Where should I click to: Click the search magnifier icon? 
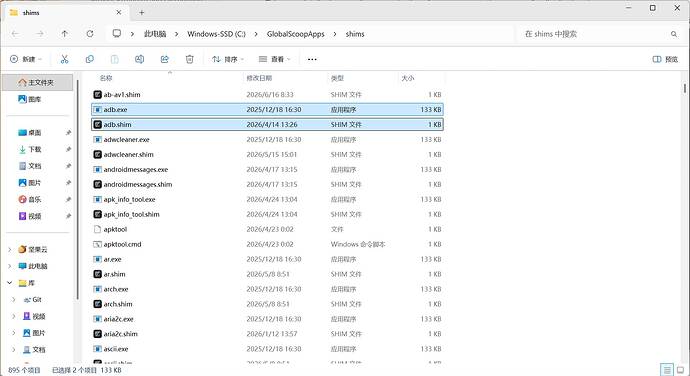pos(674,34)
